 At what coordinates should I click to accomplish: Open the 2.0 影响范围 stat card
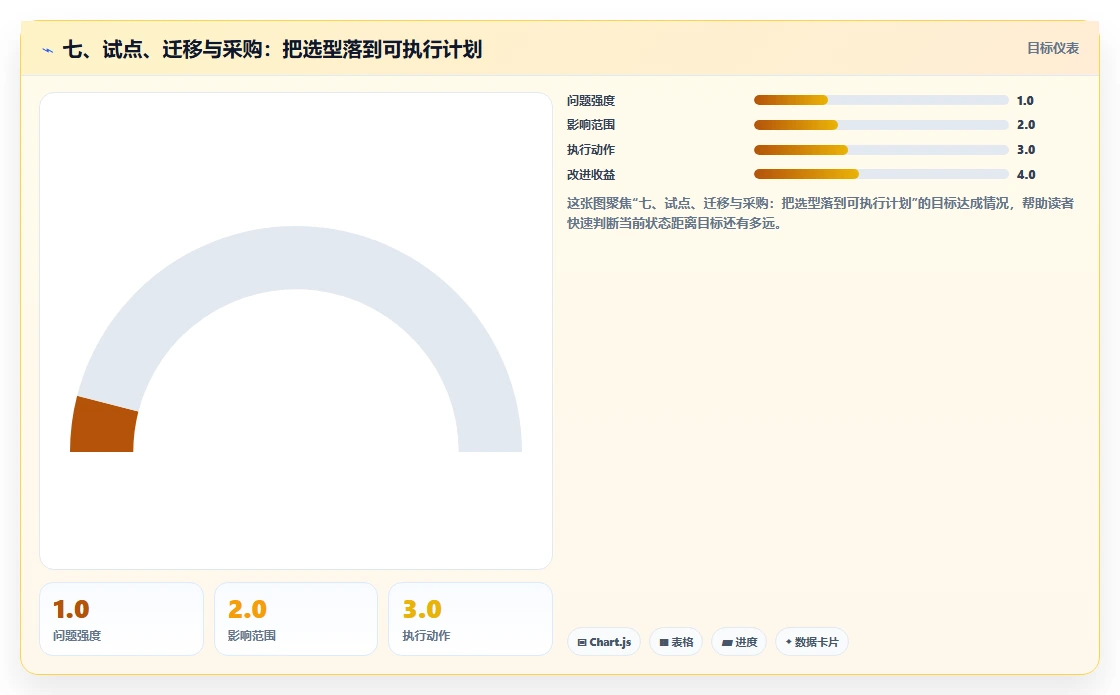tap(296, 619)
